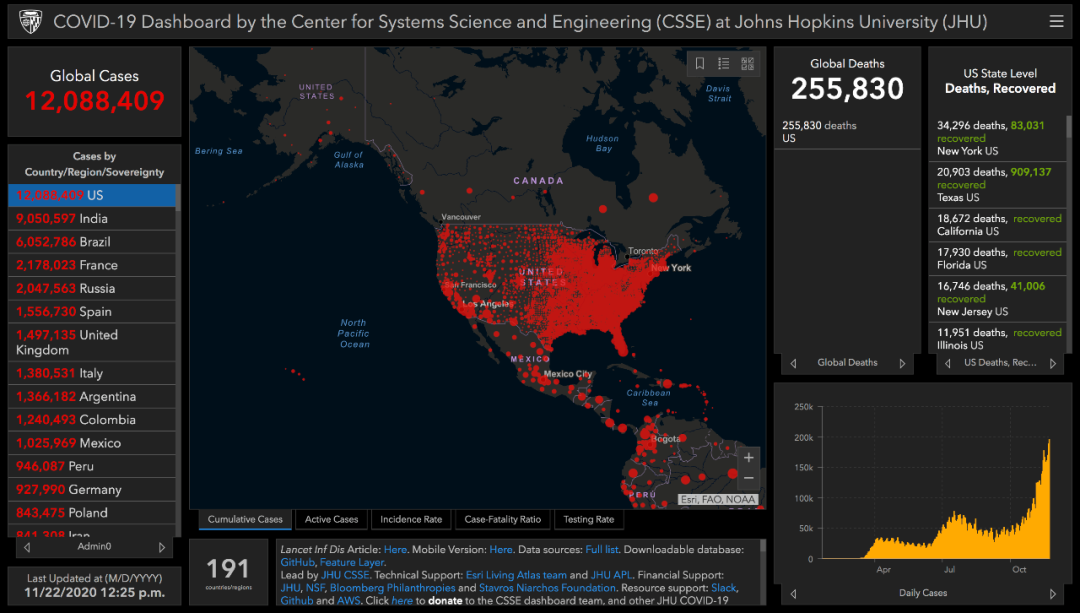
Task: Open the JHU CSSE link
Action: click(x=345, y=575)
